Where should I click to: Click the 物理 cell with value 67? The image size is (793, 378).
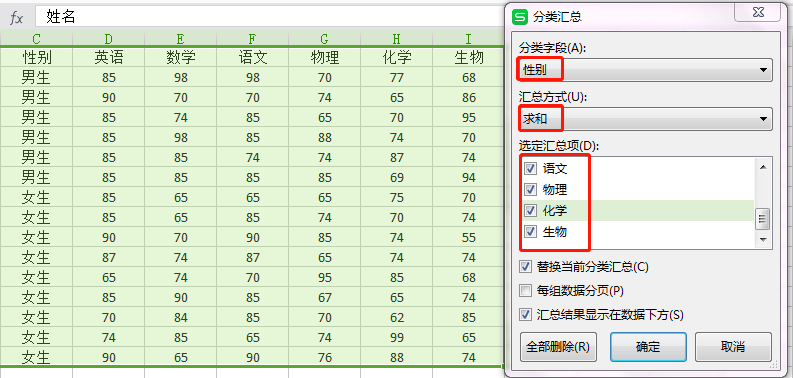point(325,298)
